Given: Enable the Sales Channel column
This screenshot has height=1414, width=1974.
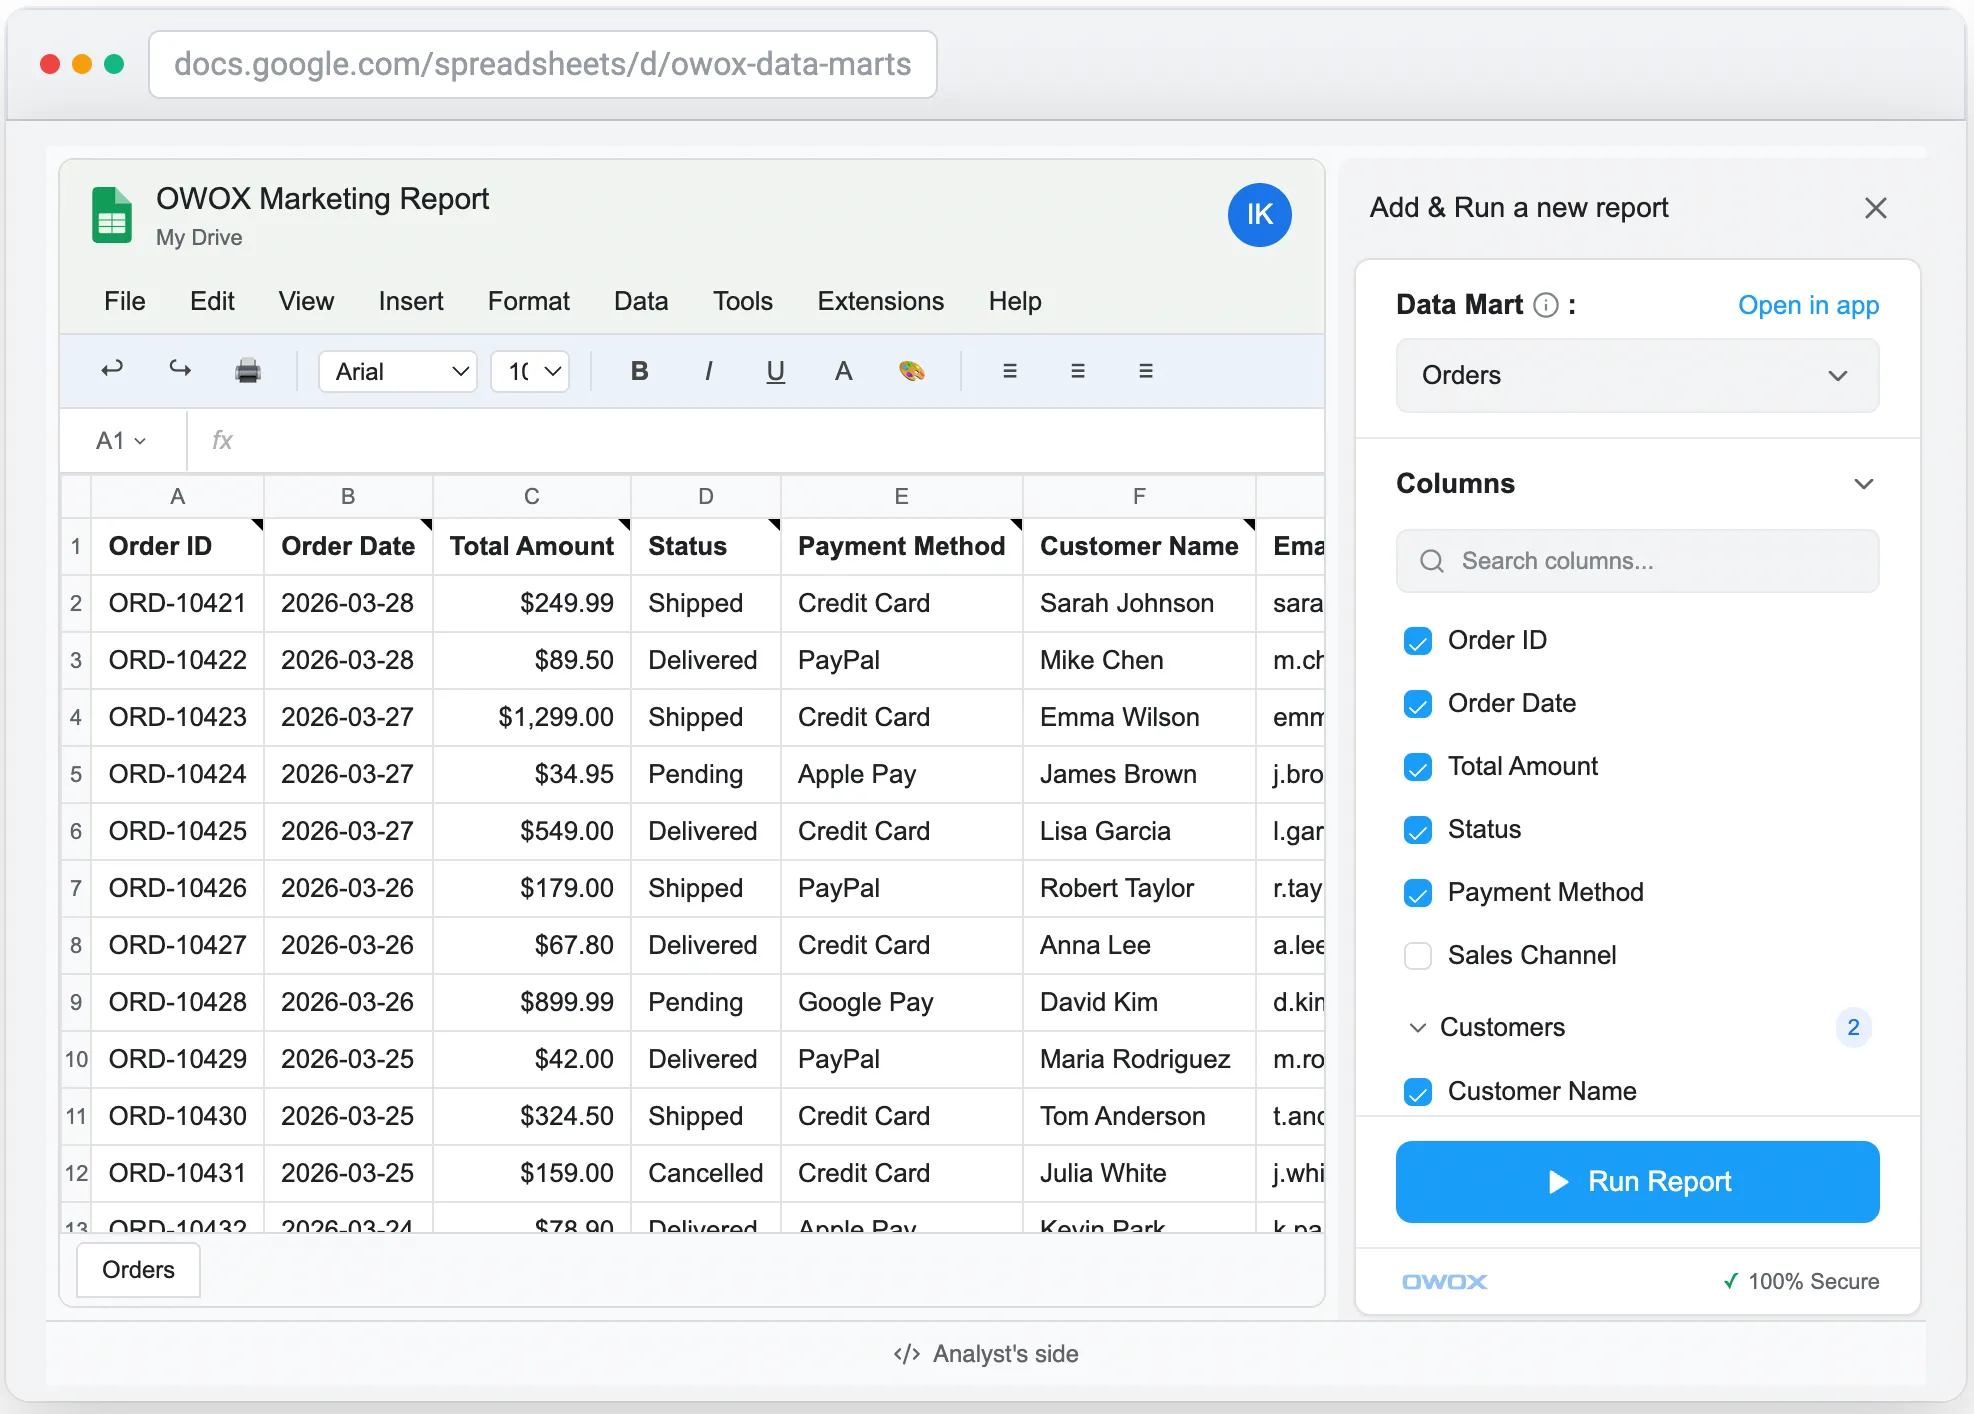Looking at the screenshot, I should (1417, 956).
